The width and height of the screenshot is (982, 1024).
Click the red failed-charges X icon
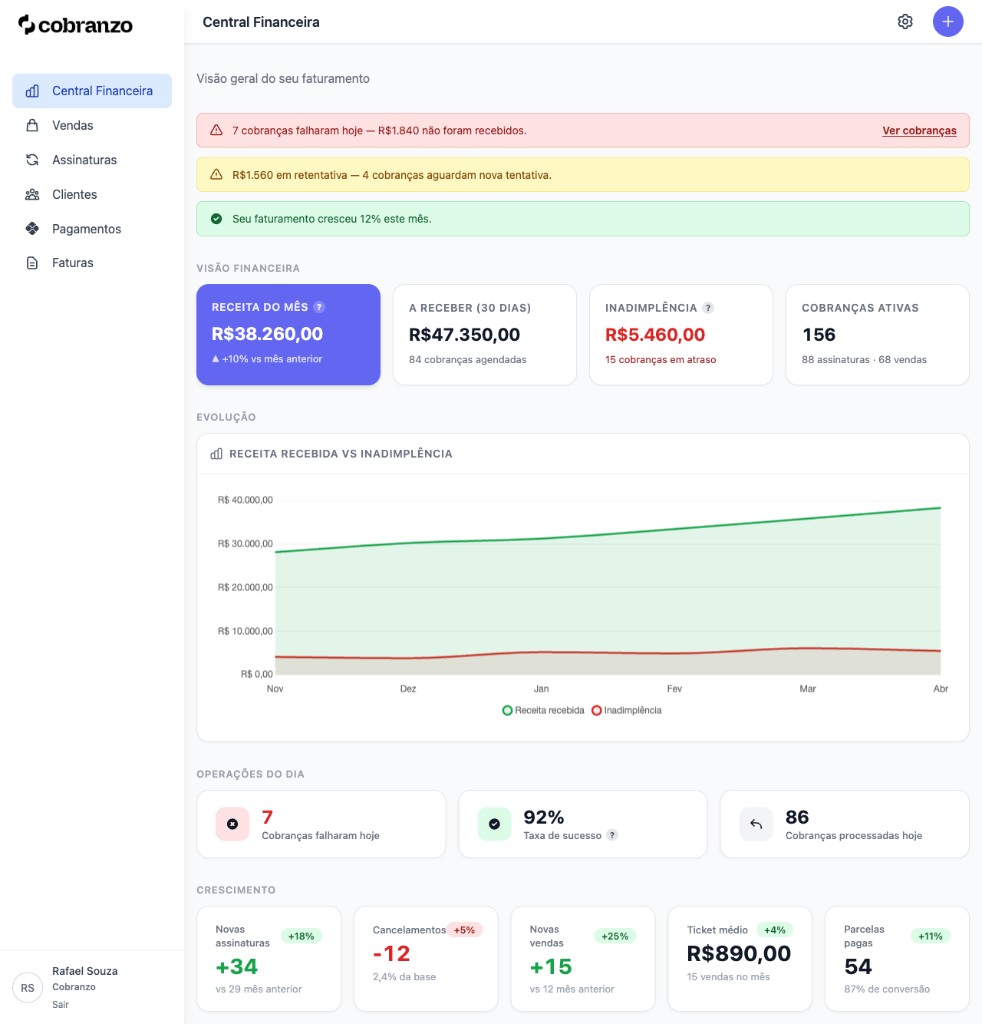click(x=232, y=824)
